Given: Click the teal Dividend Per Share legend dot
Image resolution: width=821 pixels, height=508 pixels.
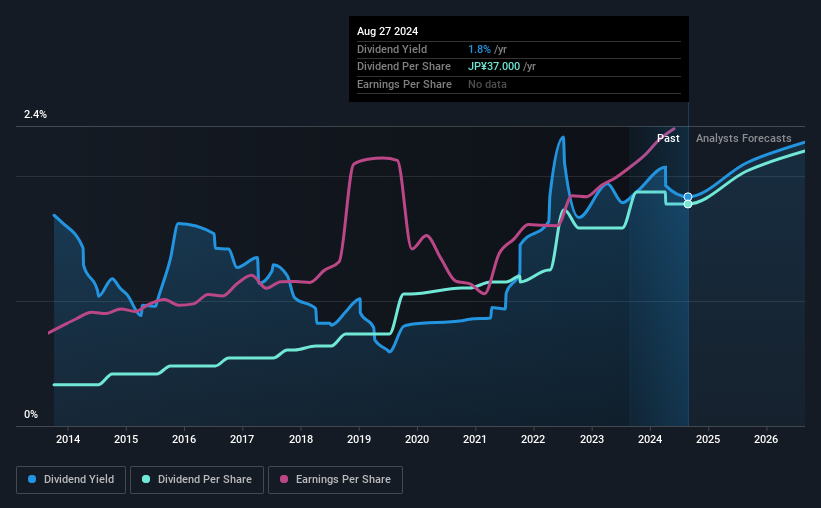Looking at the screenshot, I should [146, 479].
